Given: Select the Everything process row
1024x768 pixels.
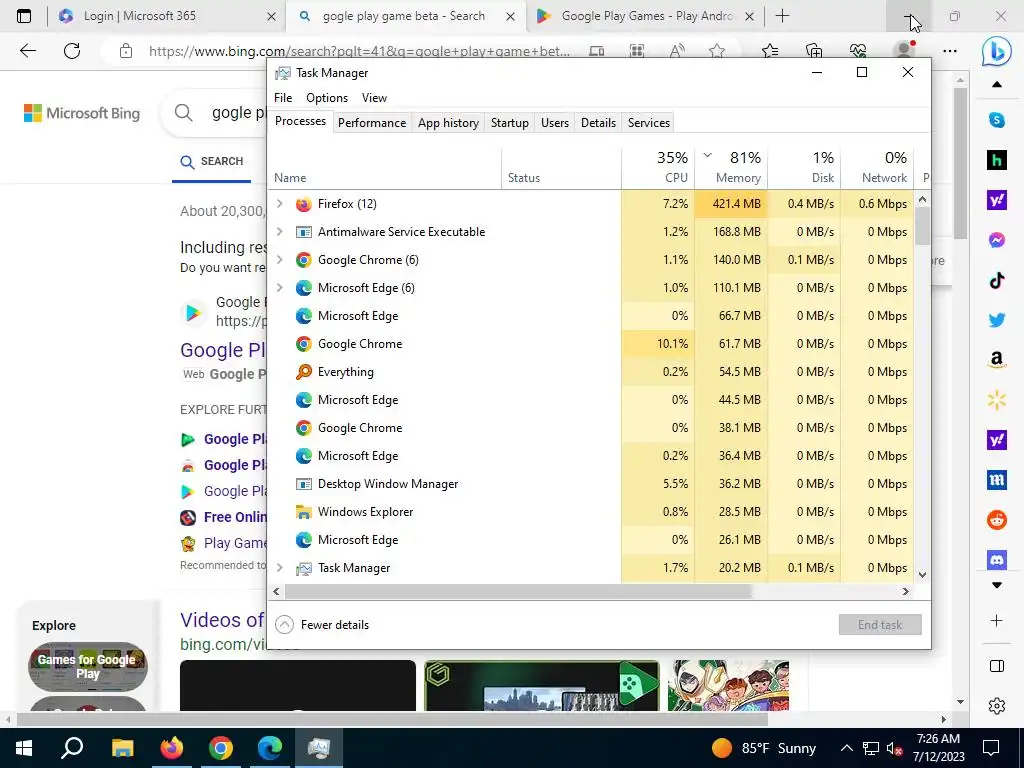Looking at the screenshot, I should tap(591, 372).
